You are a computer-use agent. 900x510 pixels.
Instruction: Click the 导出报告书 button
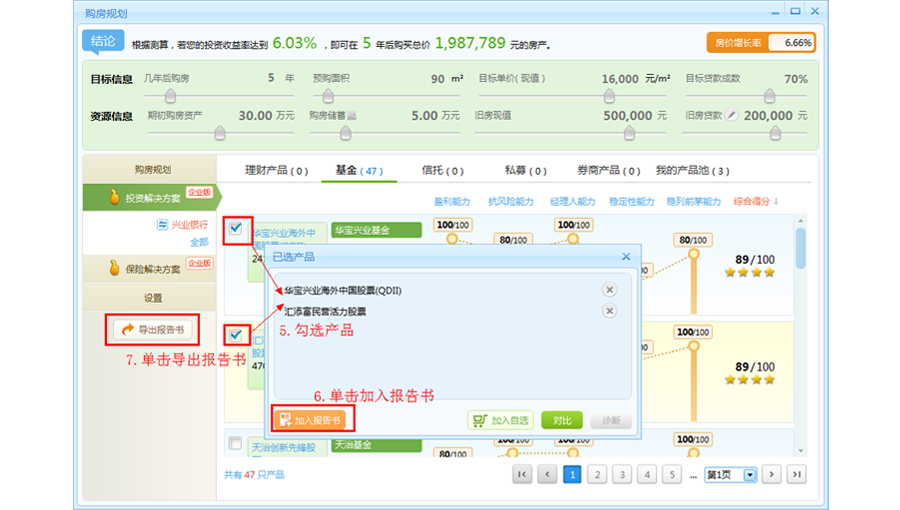click(151, 329)
